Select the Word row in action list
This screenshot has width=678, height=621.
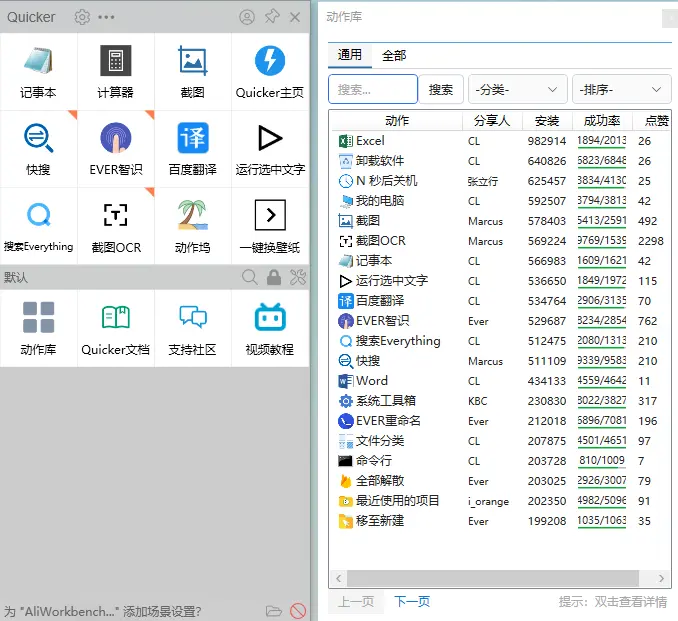501,381
